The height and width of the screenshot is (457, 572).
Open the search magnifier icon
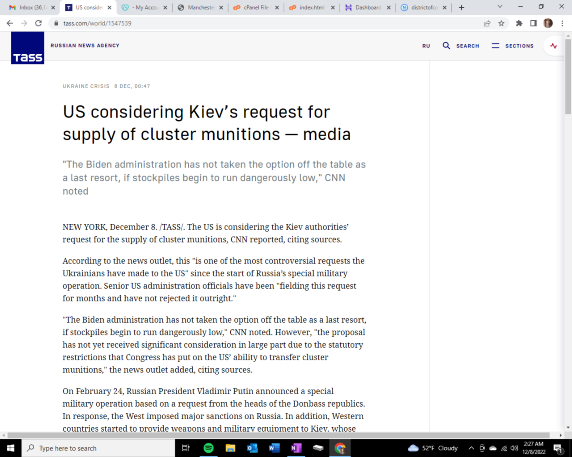446,46
